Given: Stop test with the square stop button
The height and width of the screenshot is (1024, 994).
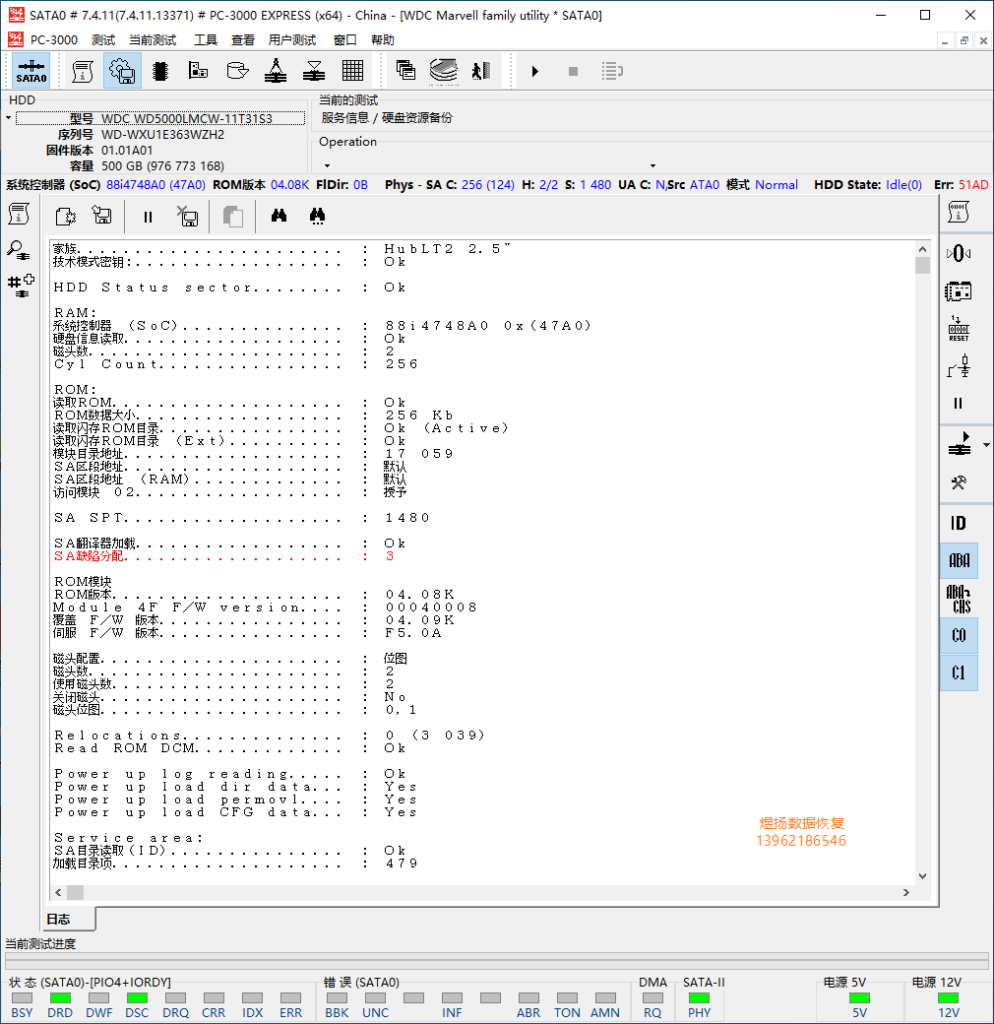Looking at the screenshot, I should tap(573, 71).
